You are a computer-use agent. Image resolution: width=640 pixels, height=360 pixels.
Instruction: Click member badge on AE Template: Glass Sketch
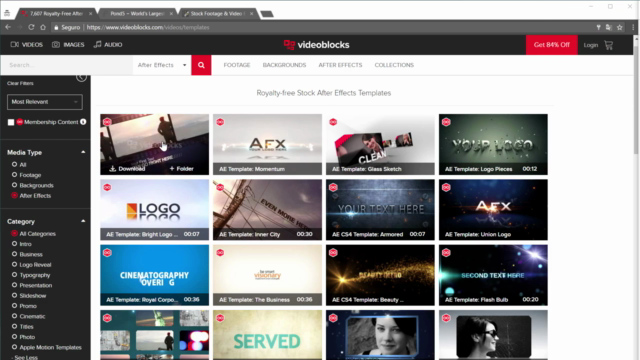(333, 122)
